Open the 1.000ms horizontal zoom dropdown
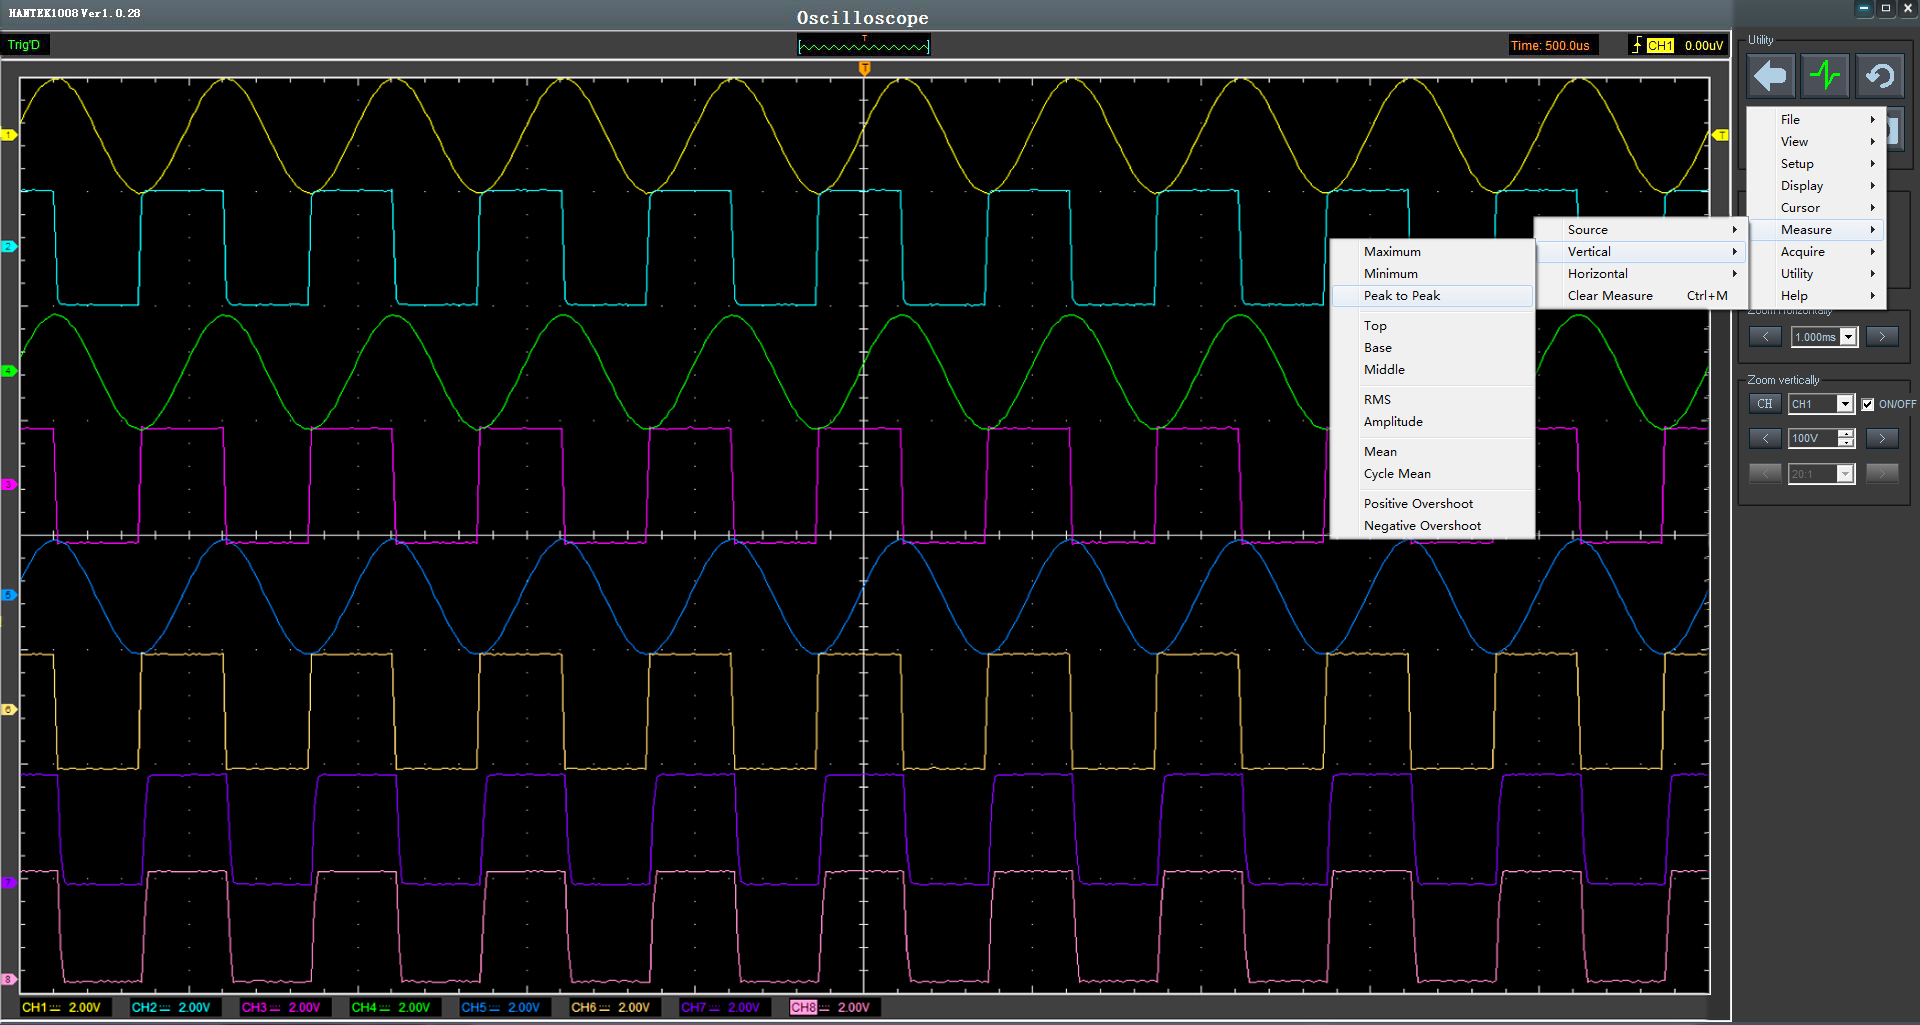Image resolution: width=1920 pixels, height=1025 pixels. click(x=1848, y=337)
